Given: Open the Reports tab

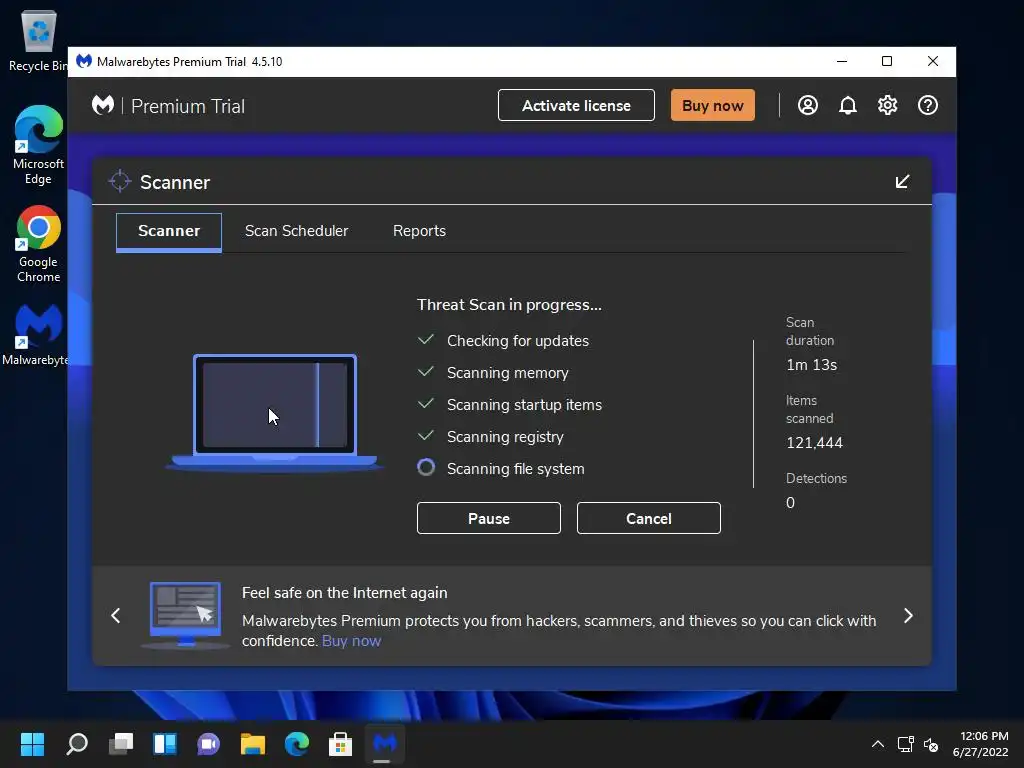Looking at the screenshot, I should click(419, 231).
